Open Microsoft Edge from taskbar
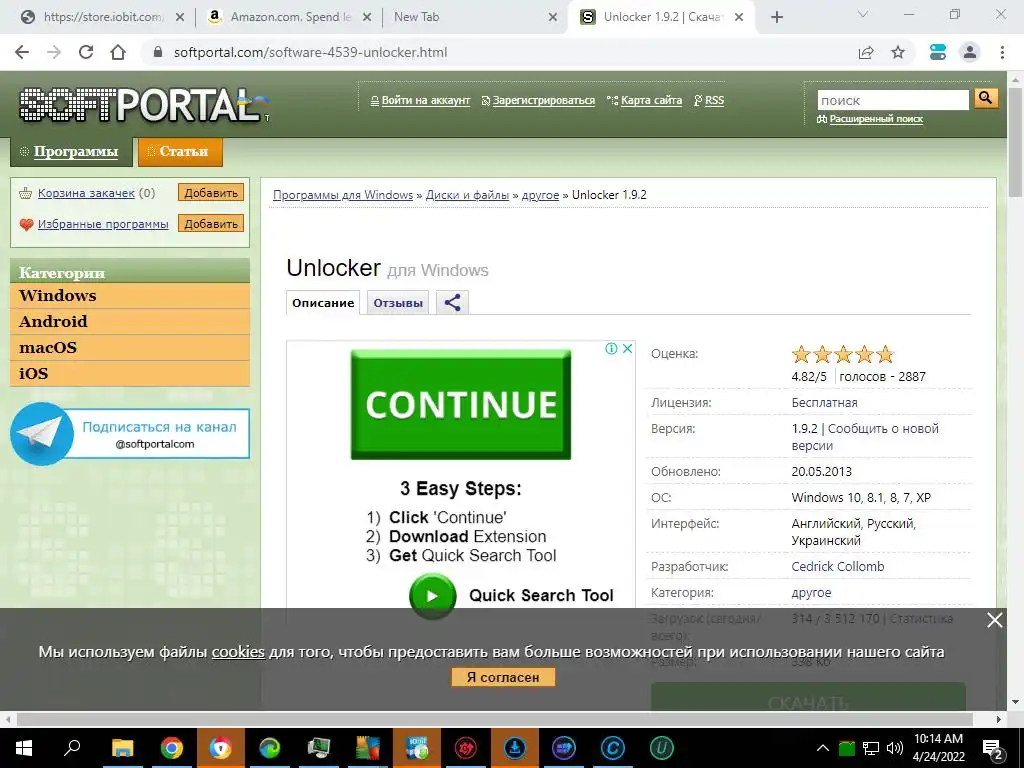 270,748
